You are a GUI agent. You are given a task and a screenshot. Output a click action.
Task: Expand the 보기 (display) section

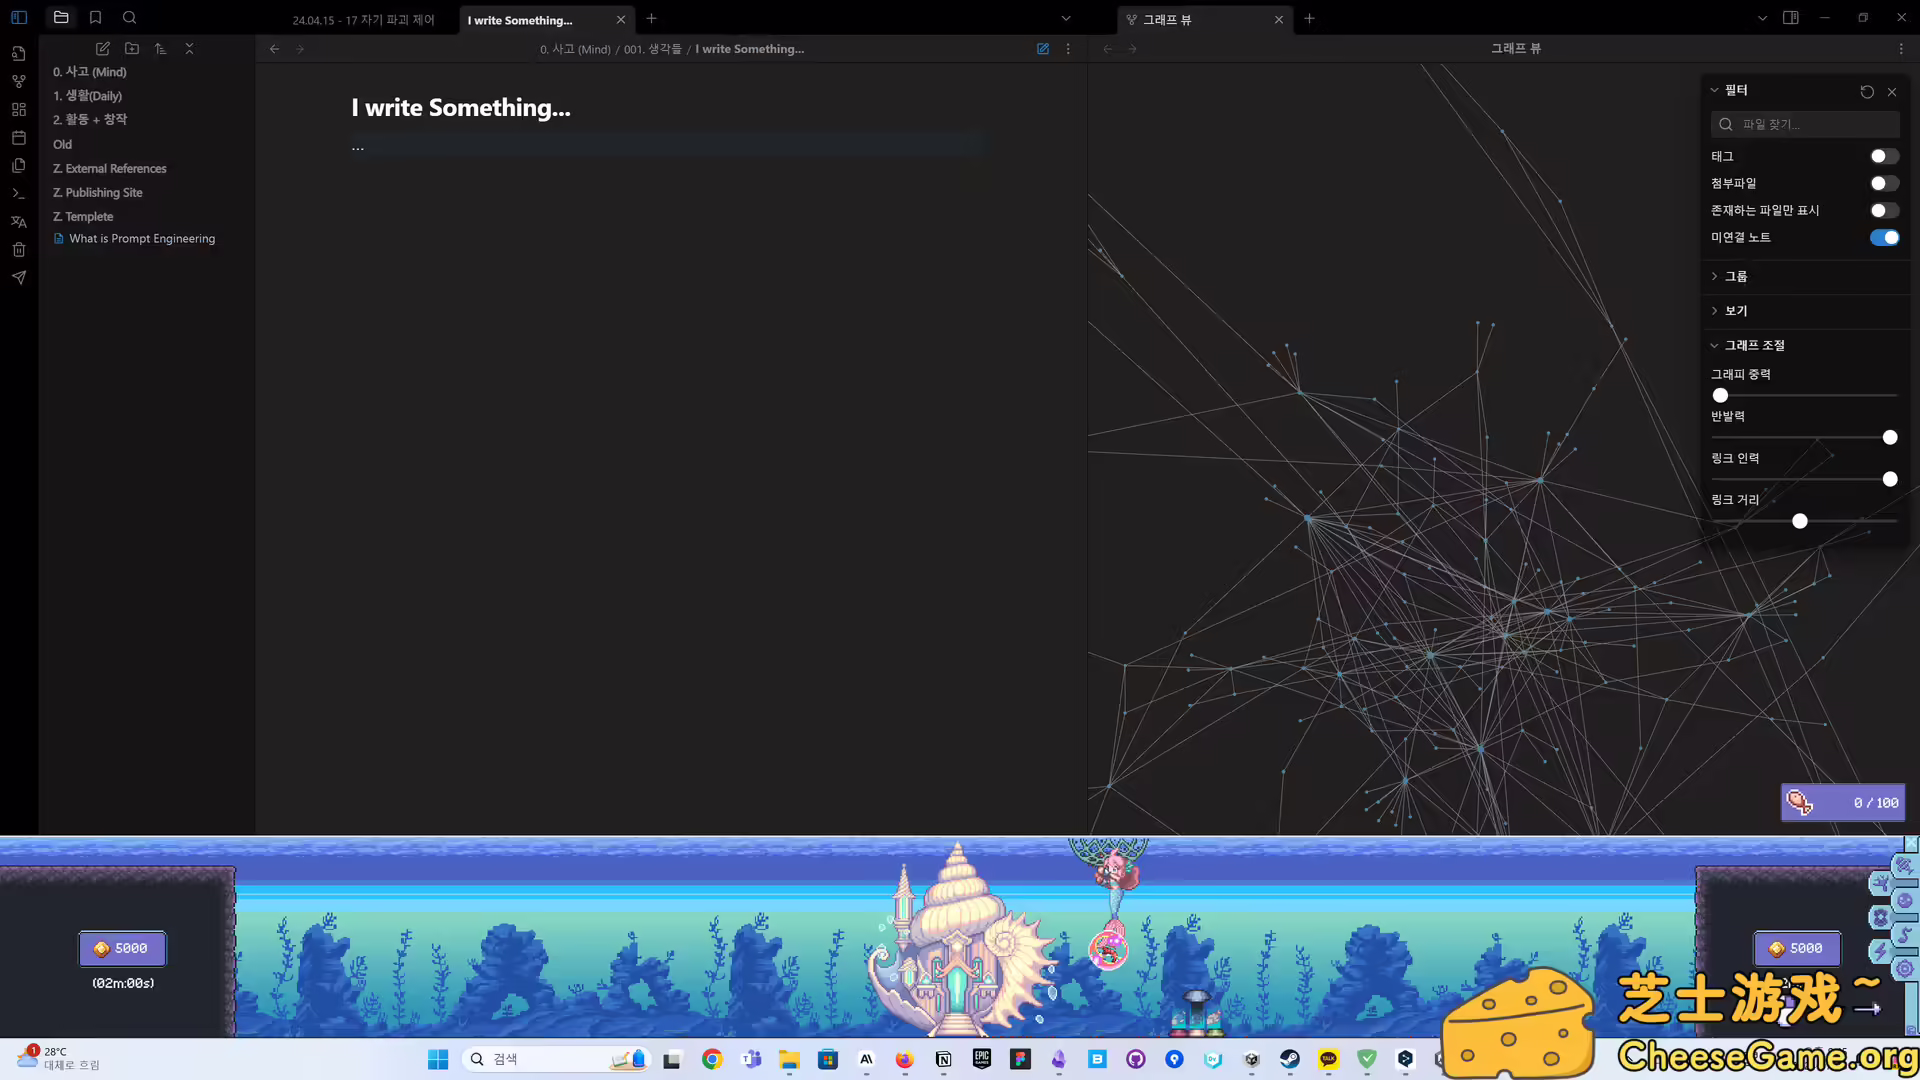[1736, 311]
